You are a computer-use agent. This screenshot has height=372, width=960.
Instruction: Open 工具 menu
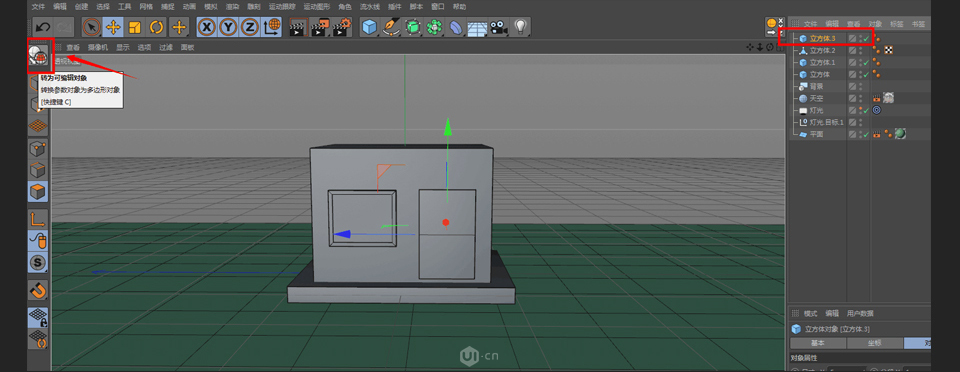125,7
